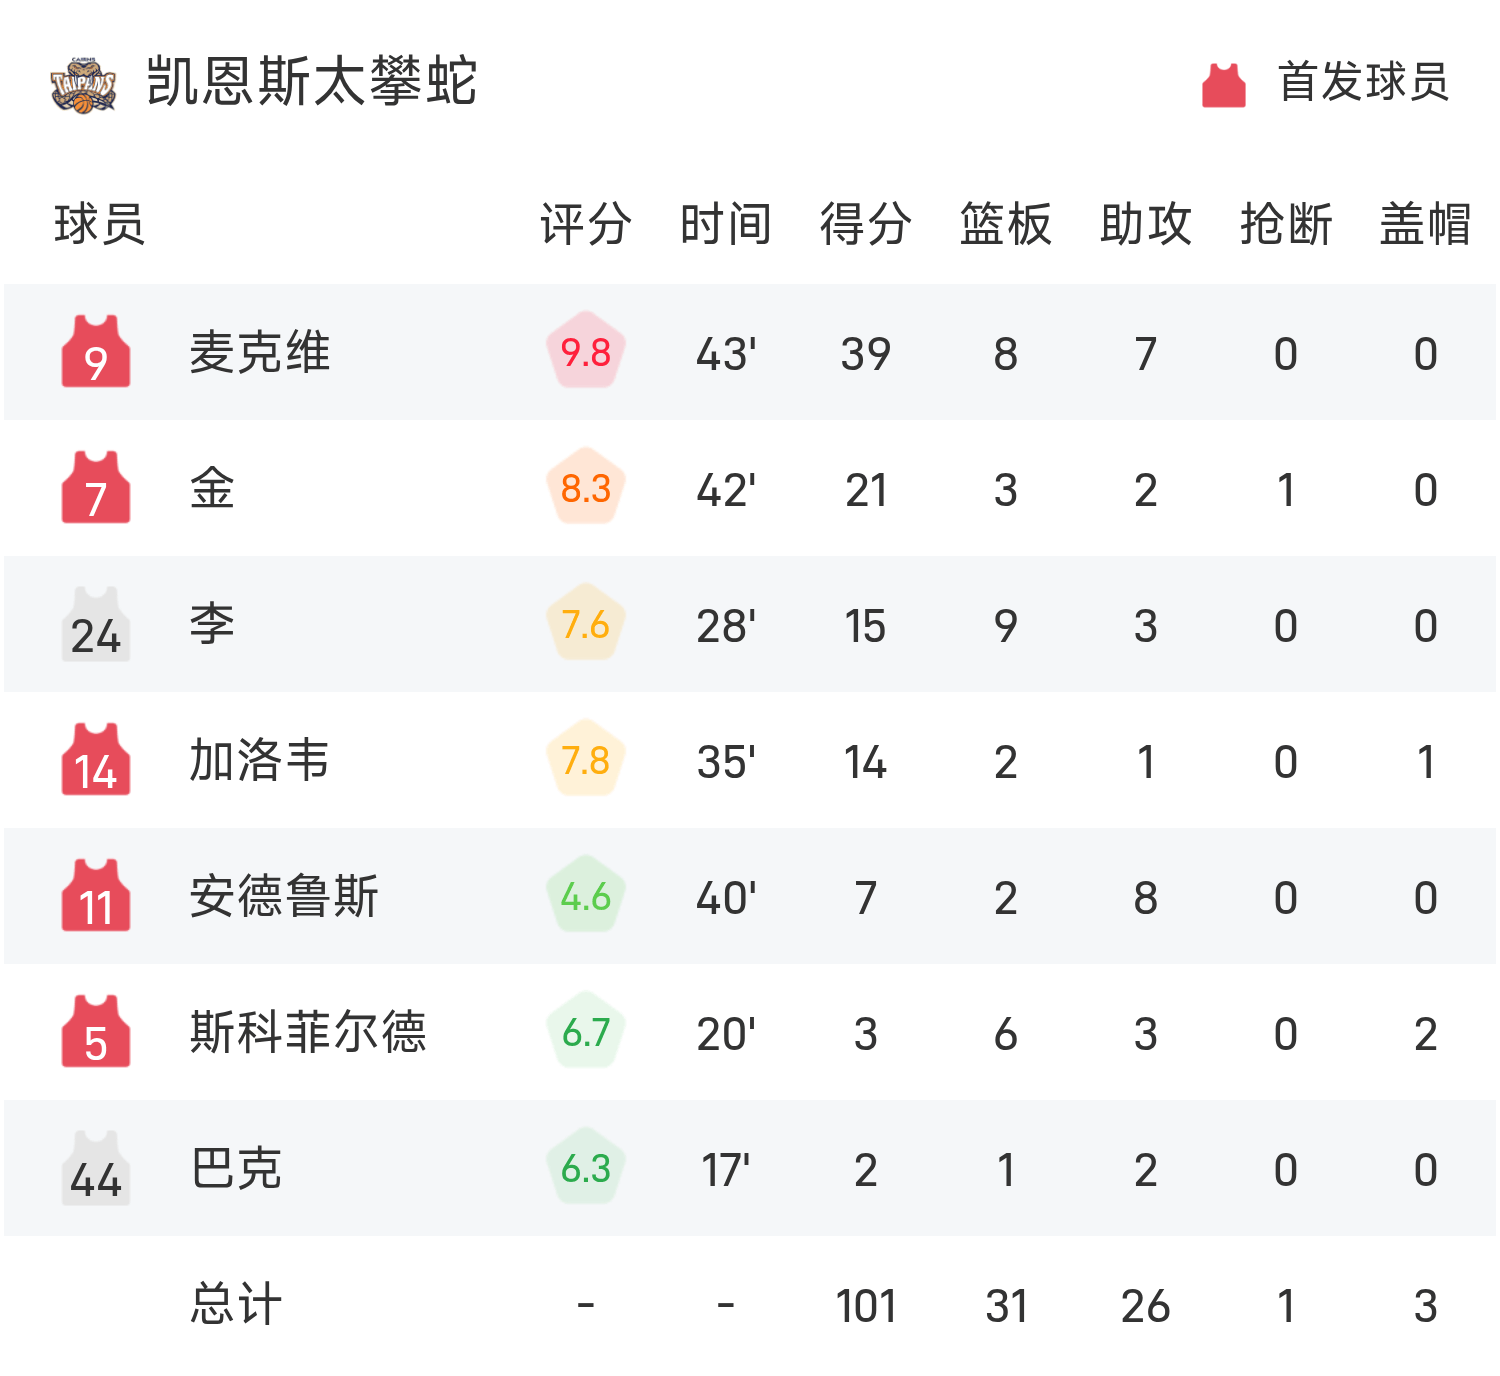Click jersey number 11 icon

(96, 896)
